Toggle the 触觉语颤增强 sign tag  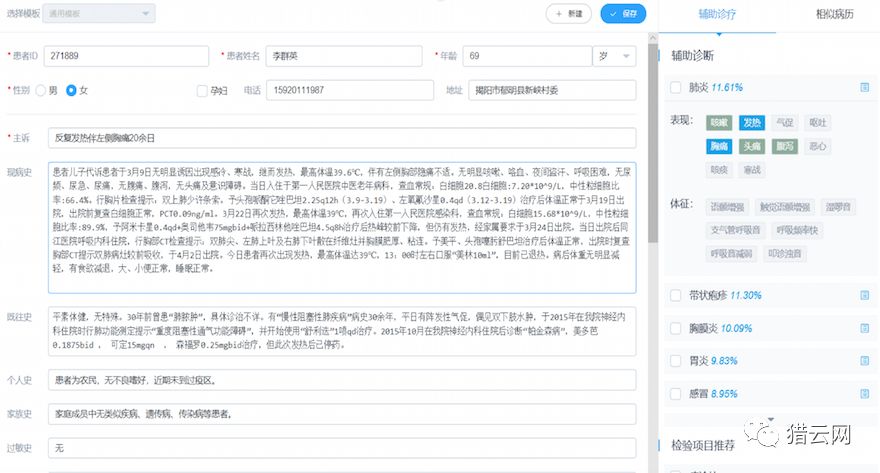coord(785,207)
